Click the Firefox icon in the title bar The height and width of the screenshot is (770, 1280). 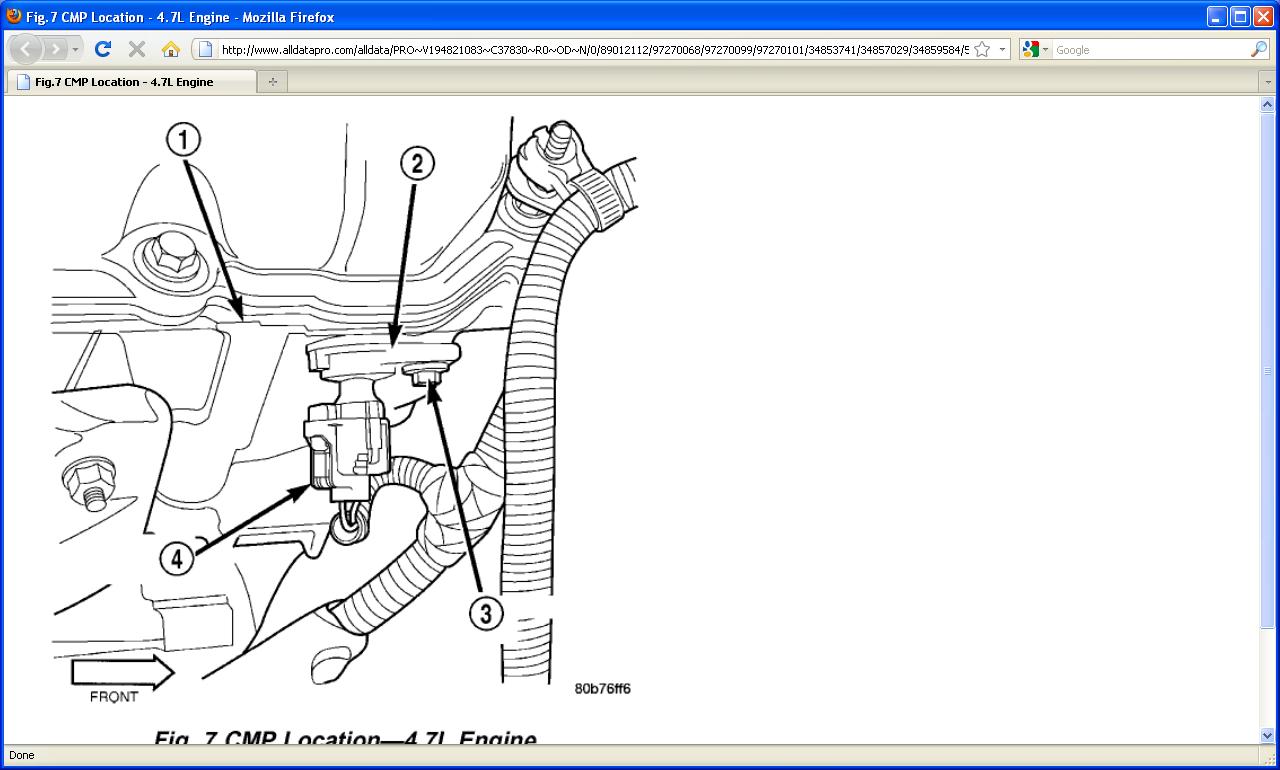tap(14, 16)
